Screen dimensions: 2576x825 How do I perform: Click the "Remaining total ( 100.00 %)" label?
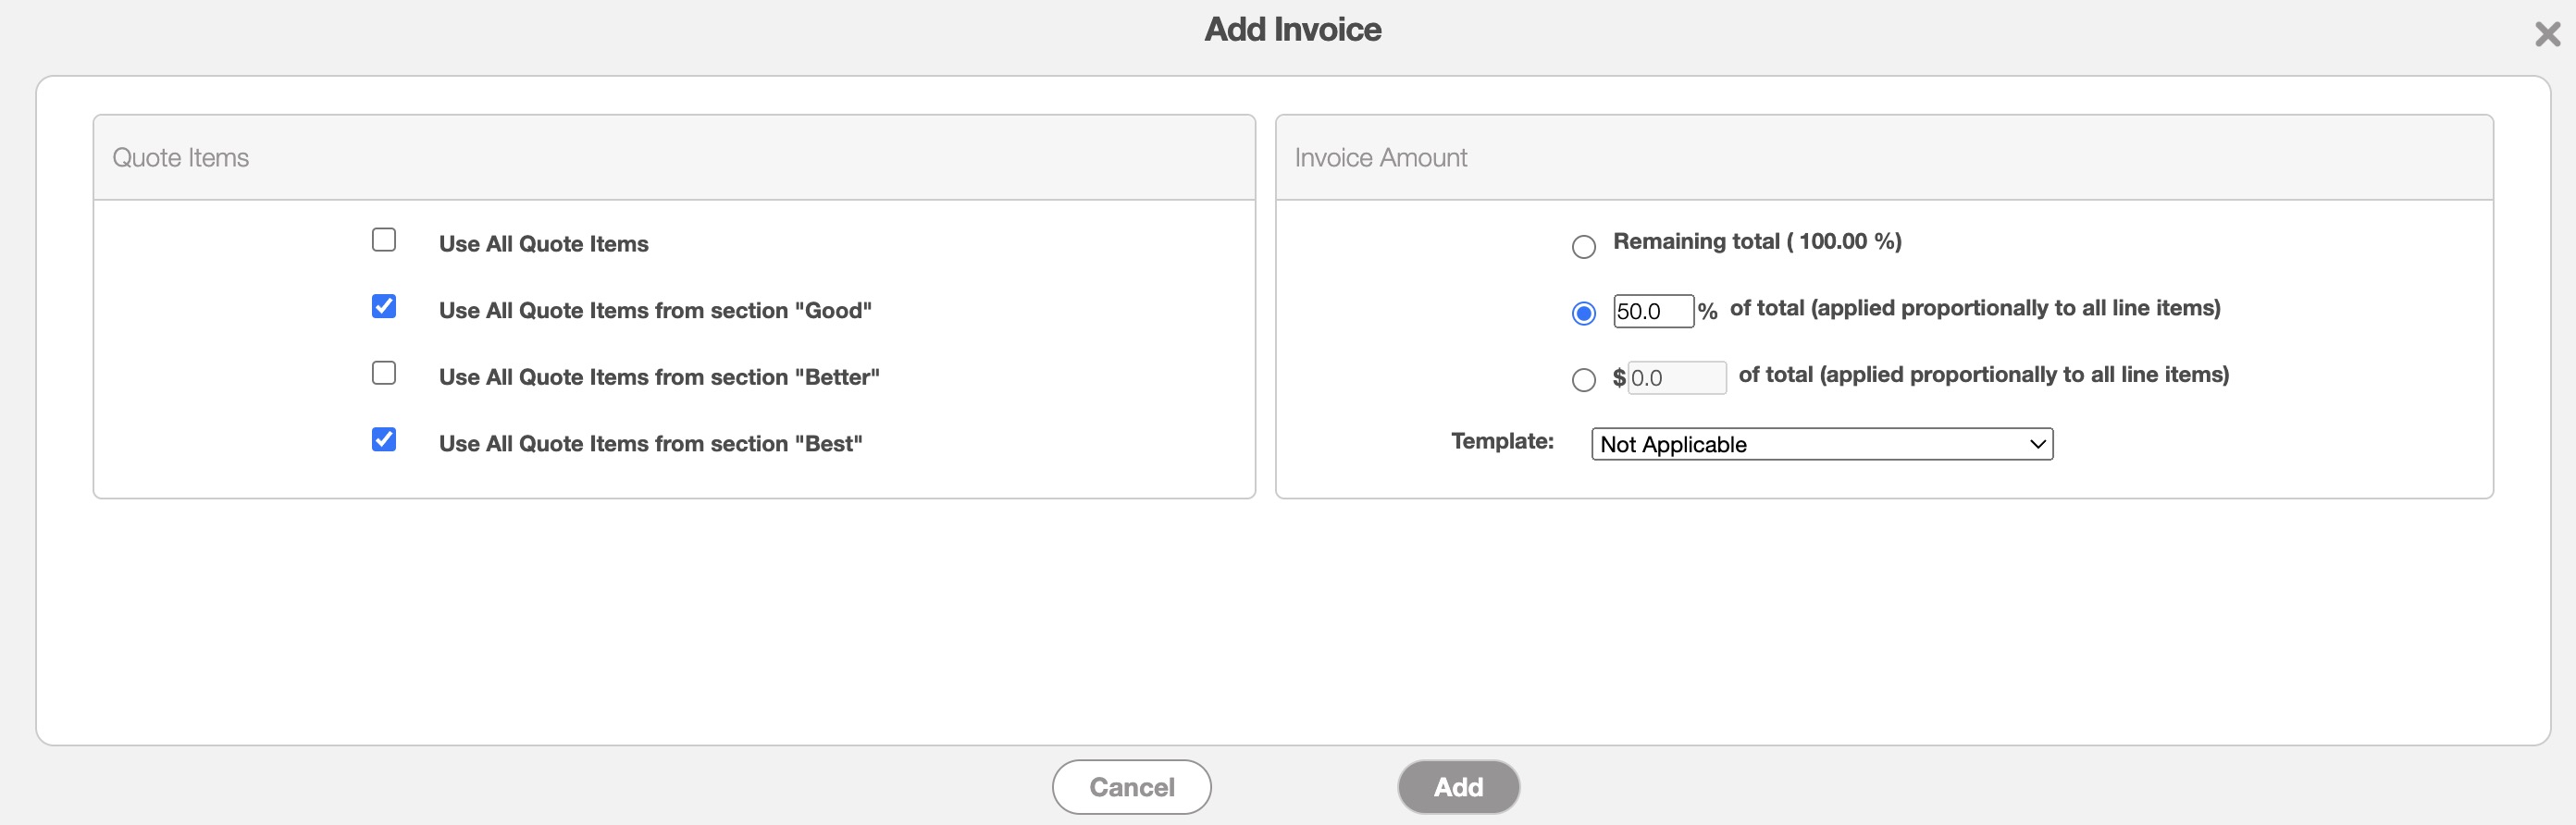[1756, 241]
